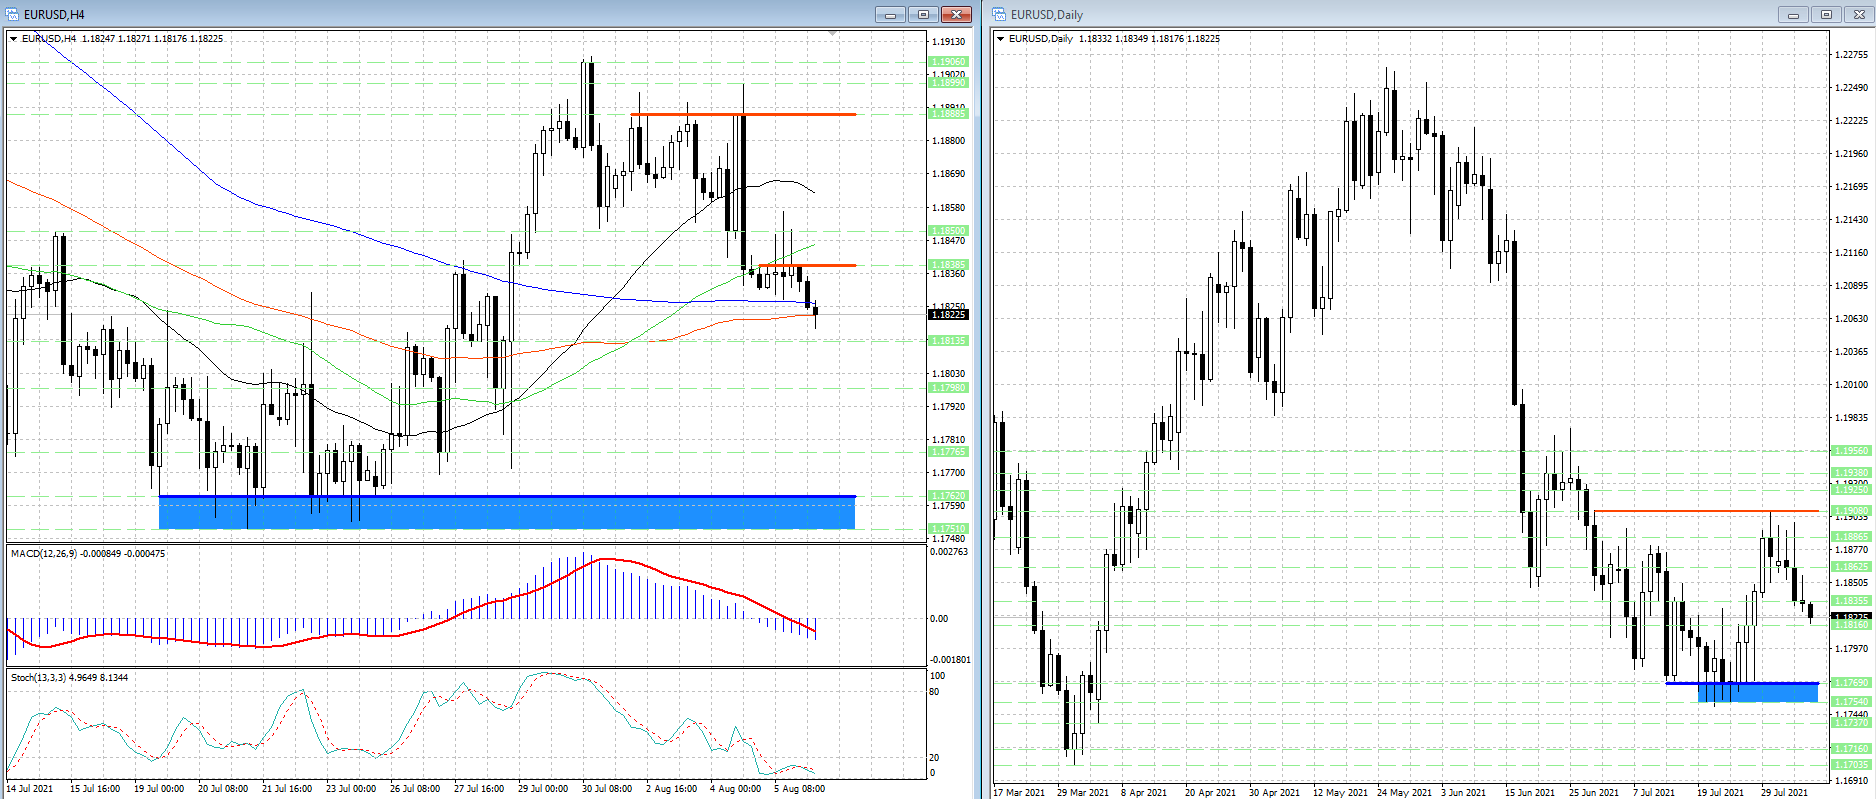Viewport: 1876px width, 799px height.
Task: Click the EURUSD,H4 window chart icon
Action: (13, 14)
